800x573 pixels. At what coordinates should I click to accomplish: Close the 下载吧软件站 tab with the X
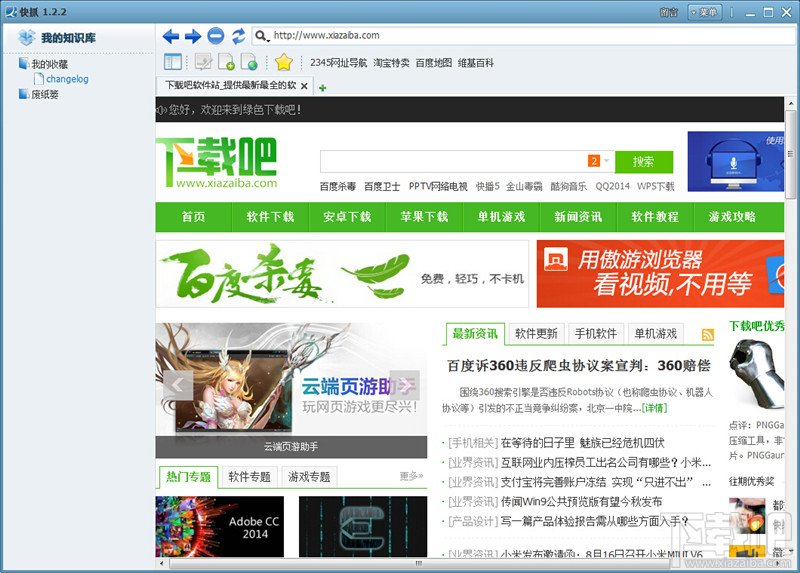[304, 86]
